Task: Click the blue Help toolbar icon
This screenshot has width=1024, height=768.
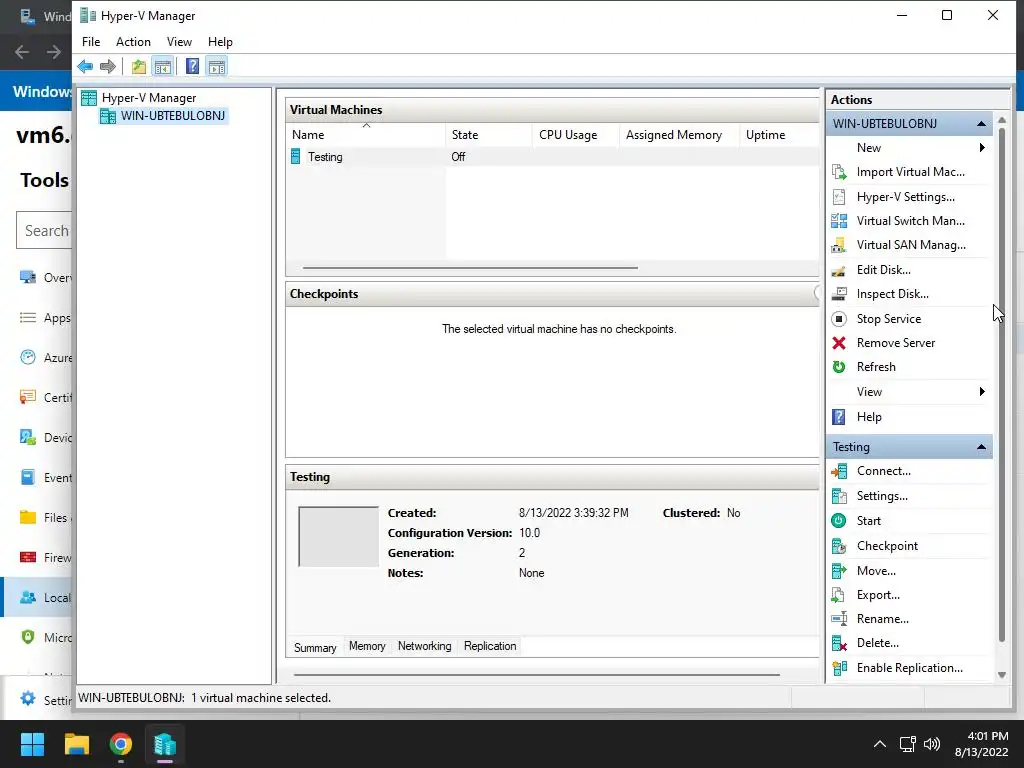Action: tap(192, 66)
